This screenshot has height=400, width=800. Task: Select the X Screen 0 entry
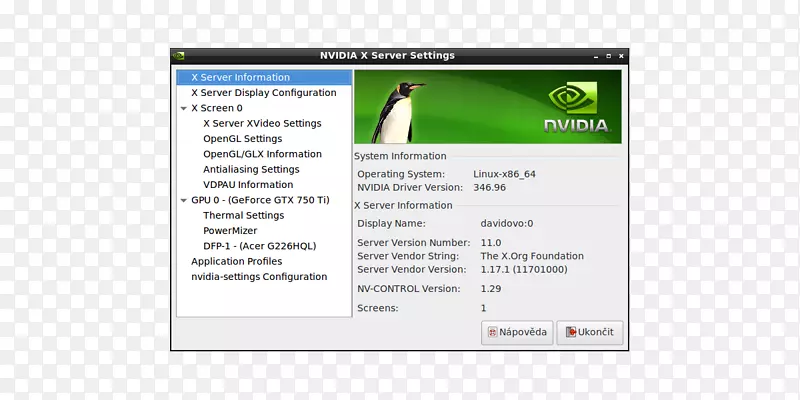(x=217, y=108)
